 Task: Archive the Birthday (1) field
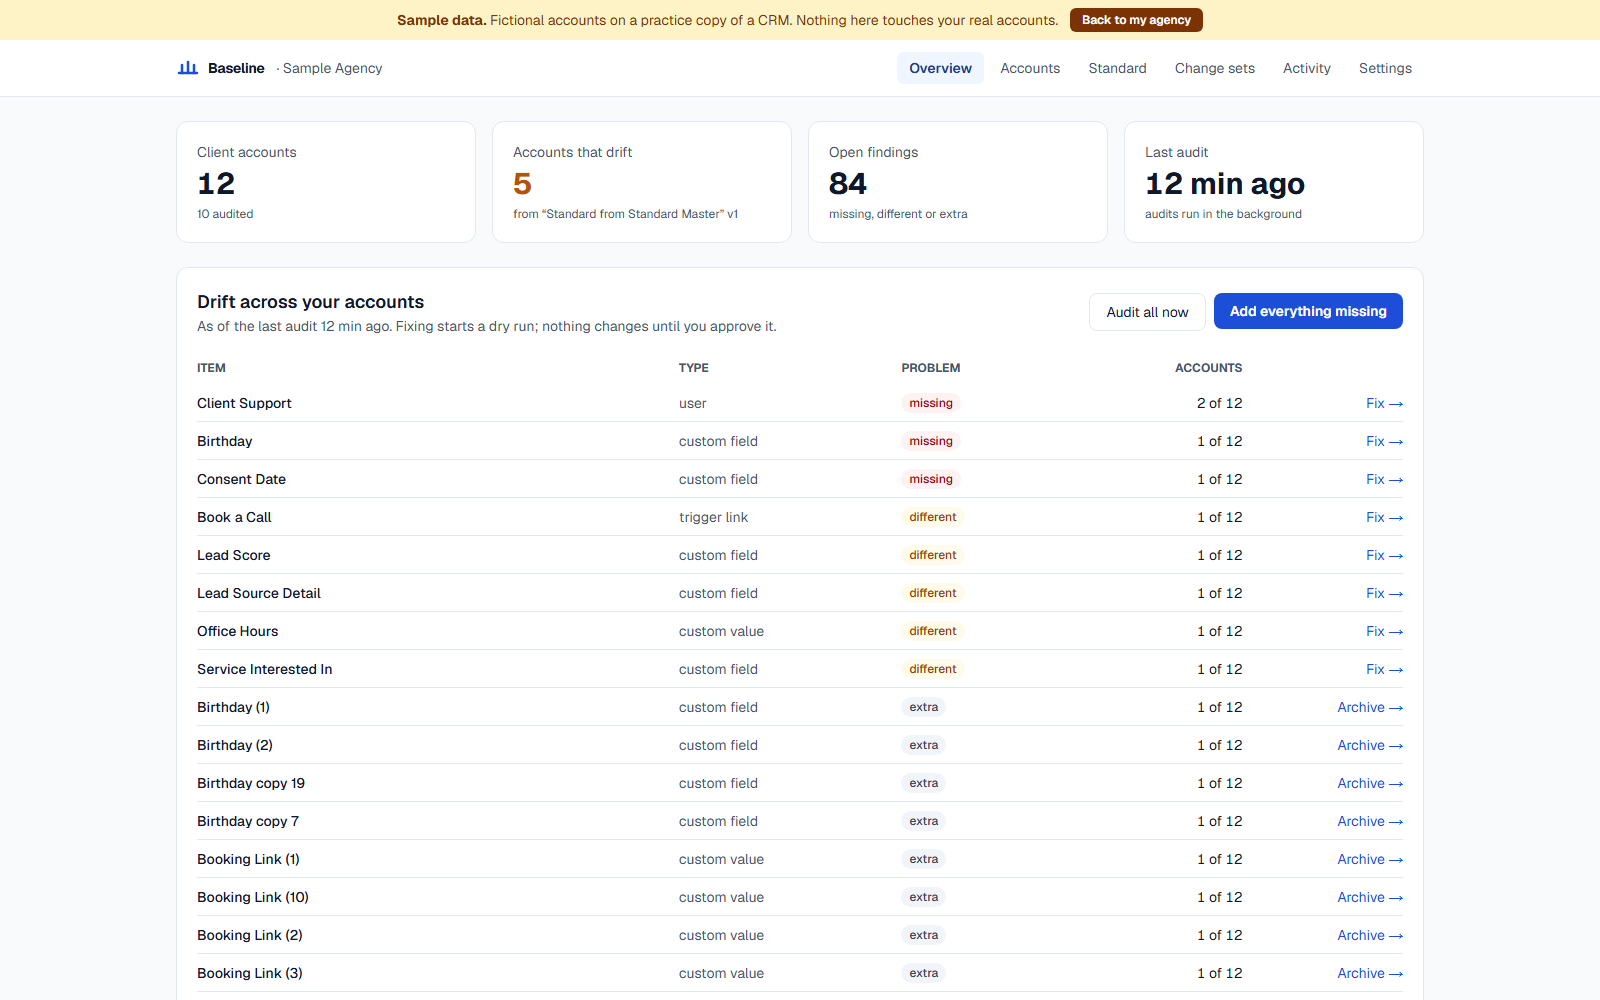(x=1370, y=707)
